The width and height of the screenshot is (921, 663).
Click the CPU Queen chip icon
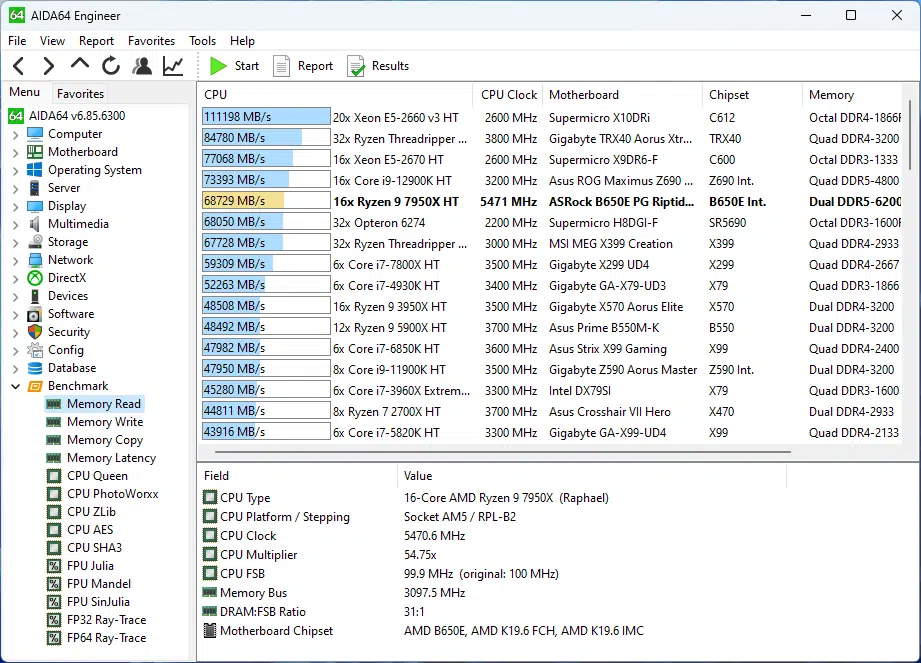coord(53,476)
